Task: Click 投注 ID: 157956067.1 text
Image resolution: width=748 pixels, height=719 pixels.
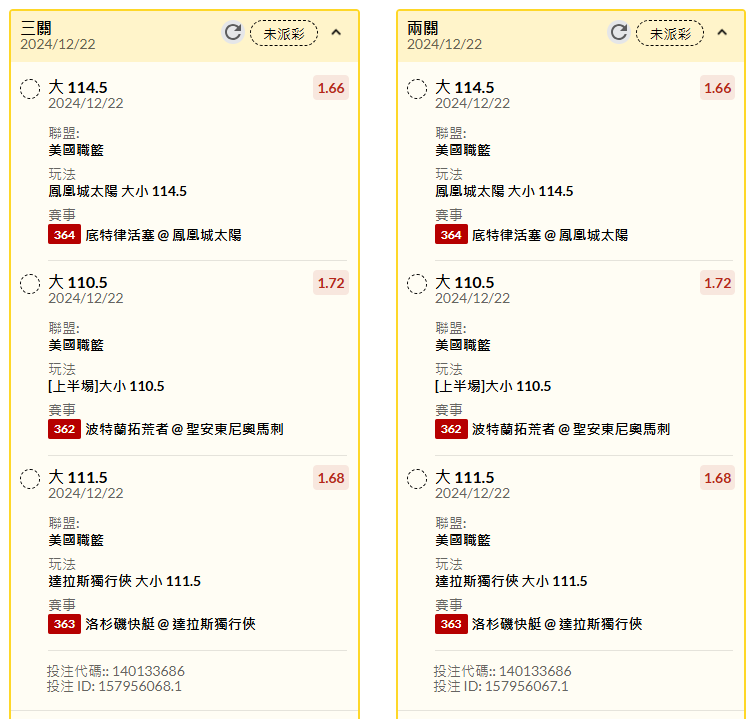Action: 501,686
